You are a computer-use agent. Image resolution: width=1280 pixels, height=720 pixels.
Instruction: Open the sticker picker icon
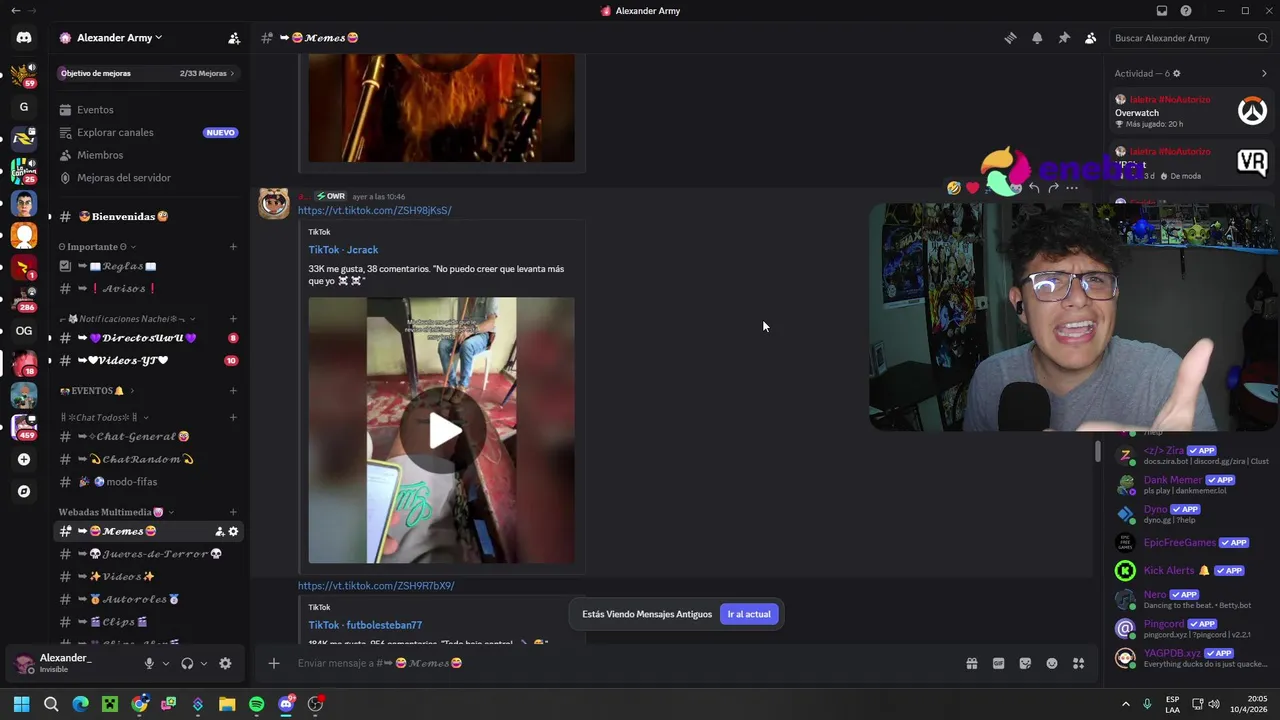pos(1025,663)
